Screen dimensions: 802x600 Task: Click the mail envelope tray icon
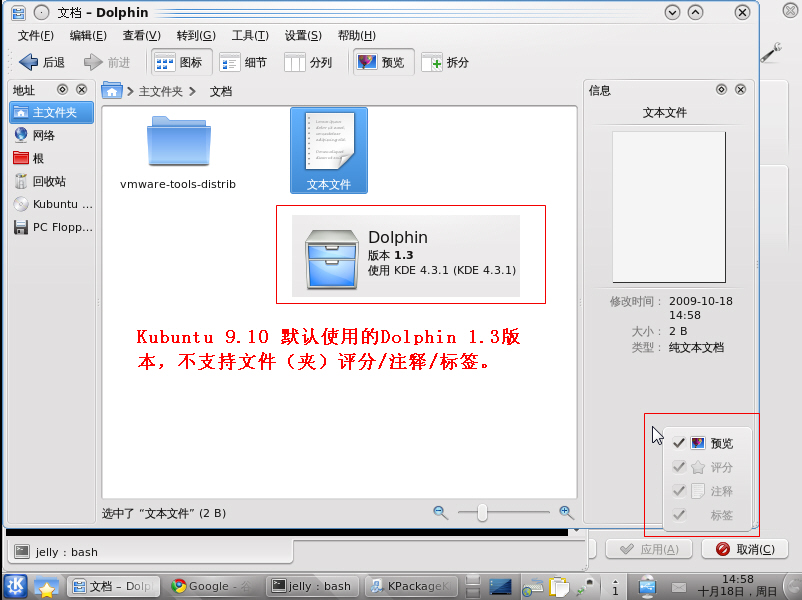coord(679,588)
